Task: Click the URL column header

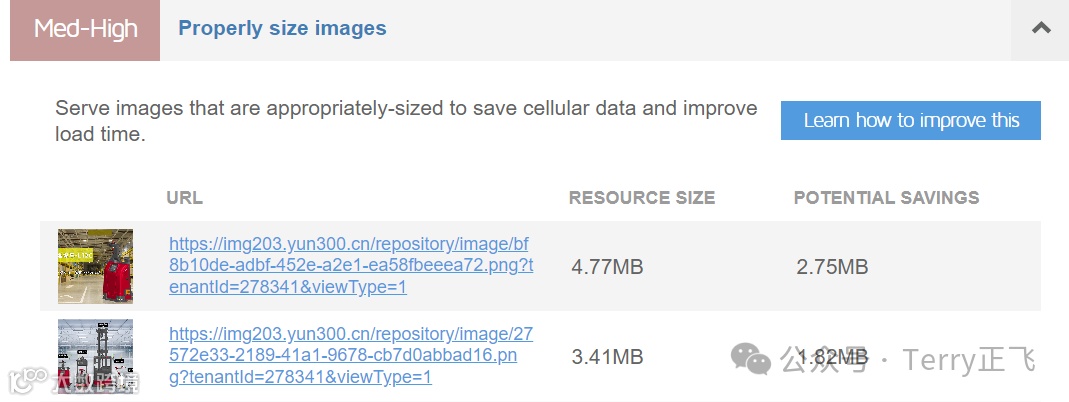Action: pos(184,198)
